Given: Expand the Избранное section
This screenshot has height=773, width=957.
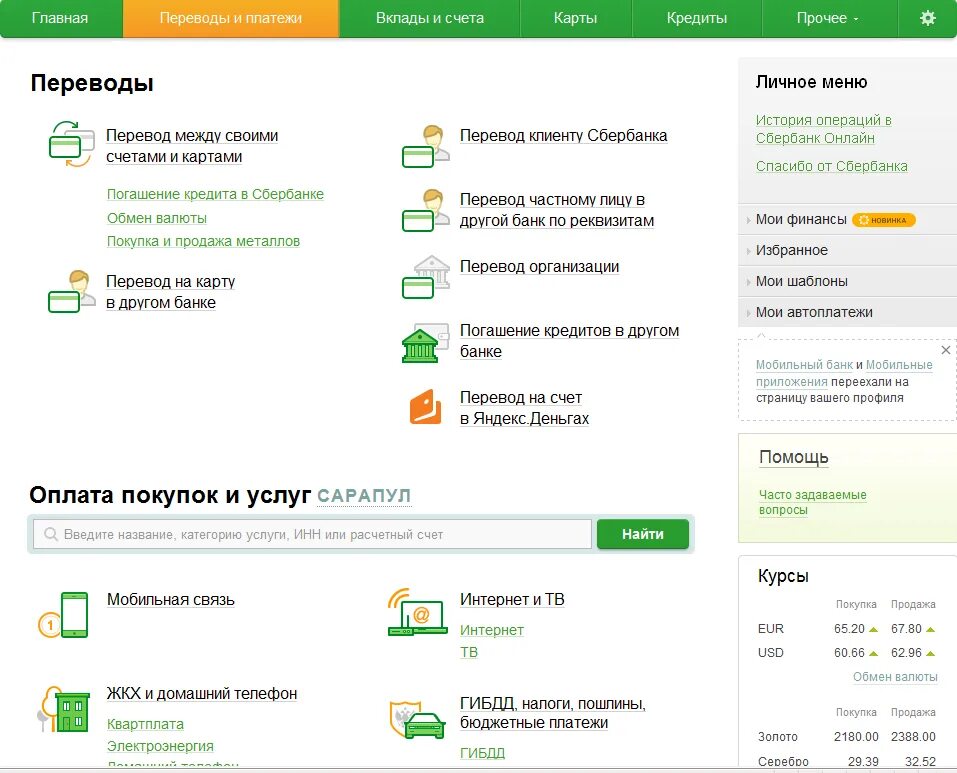Looking at the screenshot, I should pyautogui.click(x=792, y=250).
